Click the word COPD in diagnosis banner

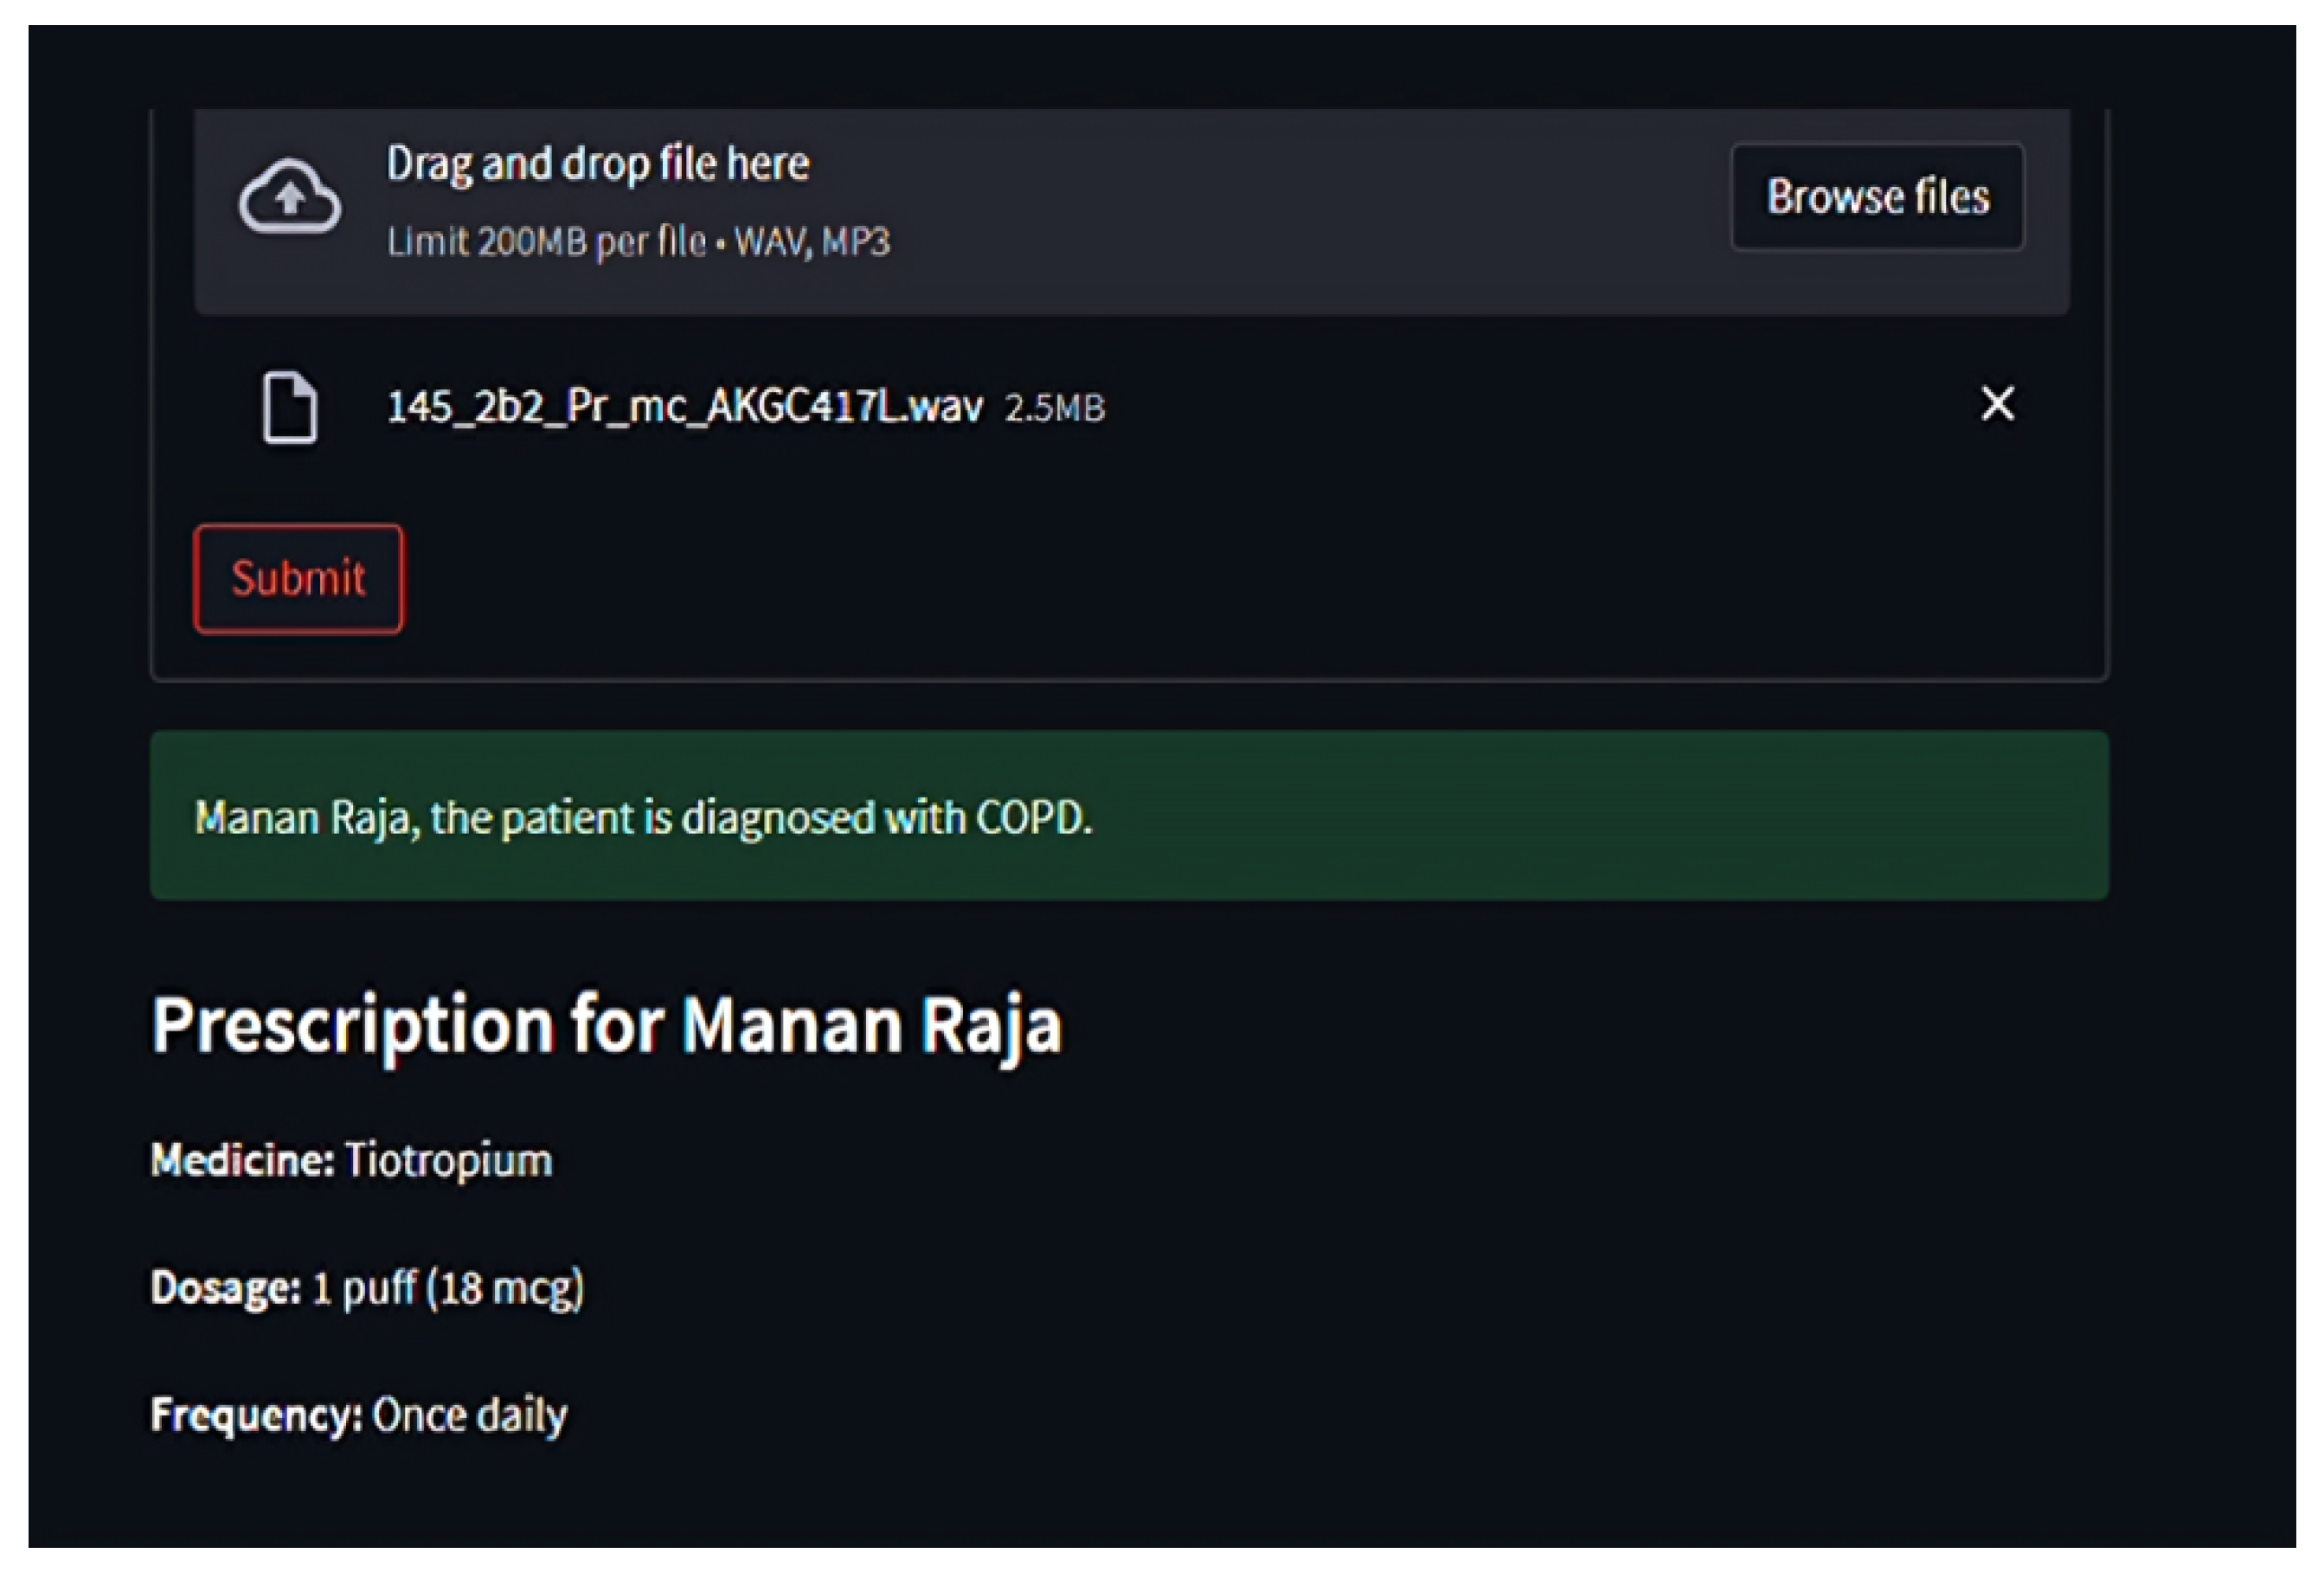[1033, 818]
